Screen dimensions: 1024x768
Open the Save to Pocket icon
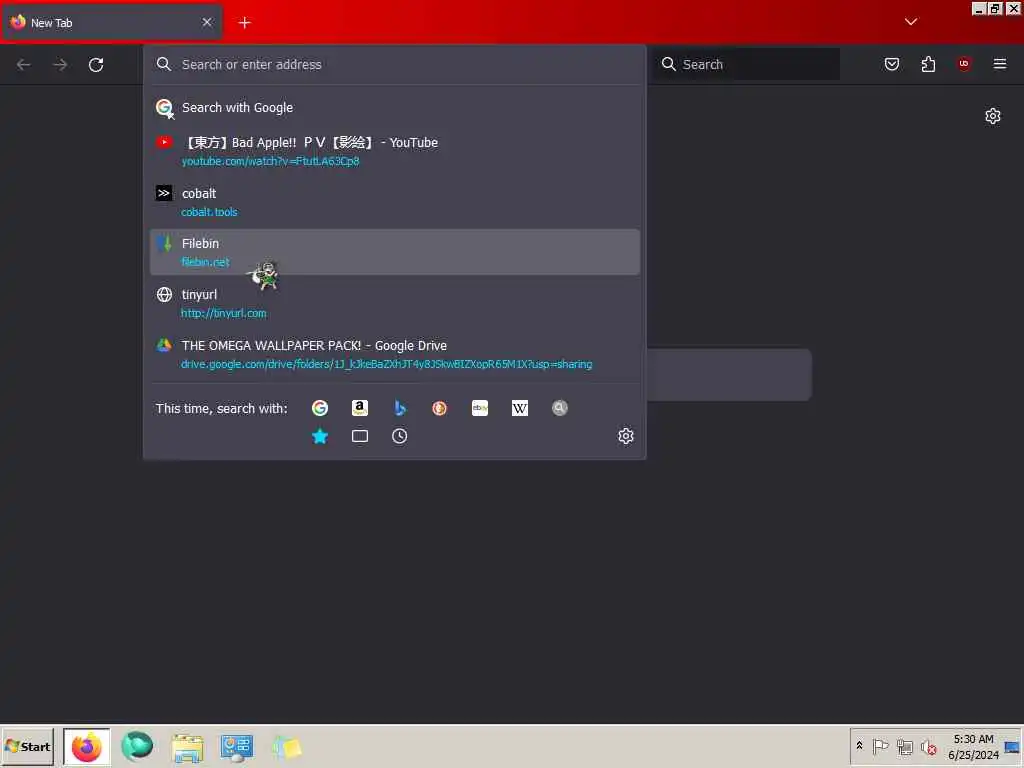pos(892,64)
